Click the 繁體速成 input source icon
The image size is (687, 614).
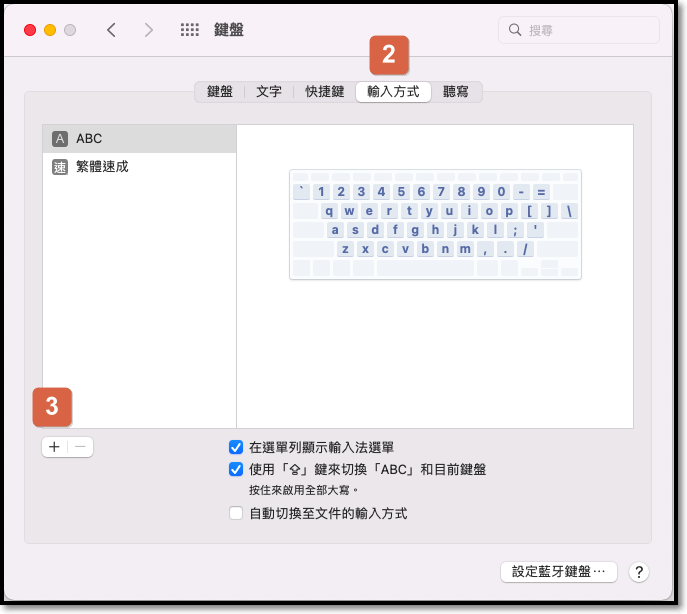[60, 167]
